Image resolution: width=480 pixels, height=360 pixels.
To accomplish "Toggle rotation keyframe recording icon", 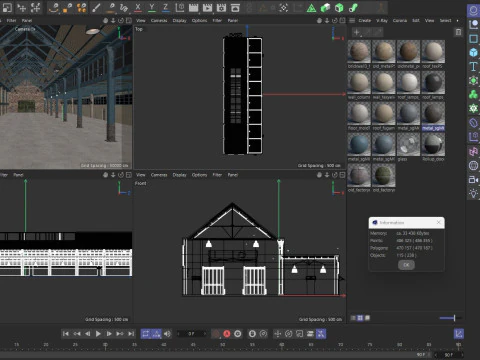I will (x=289, y=334).
